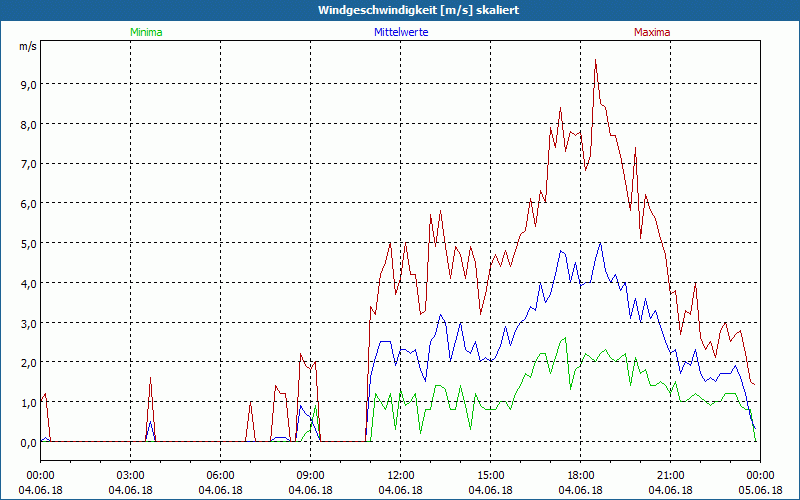The width and height of the screenshot is (800, 500).
Task: Select the blue 'Mittelwerte' legend label
Action: (x=401, y=32)
